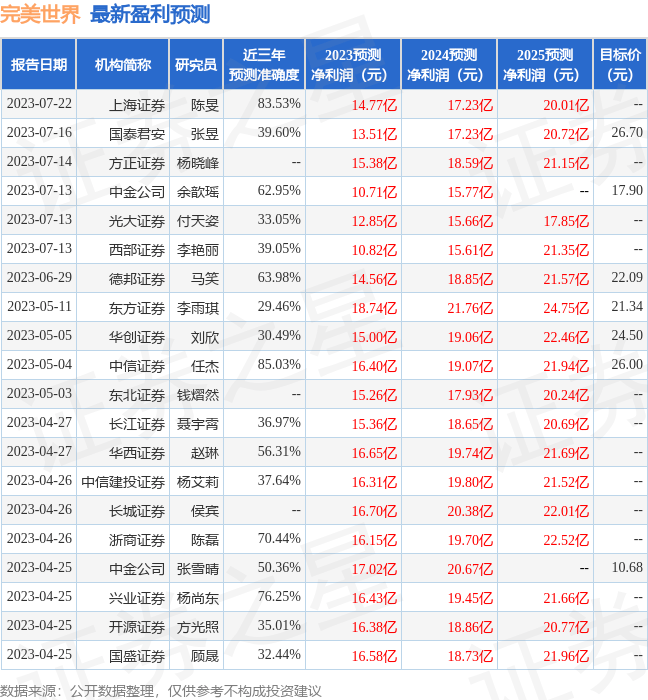Click the 数据来源 footnote text
648x700 pixels.
pyautogui.click(x=161, y=691)
